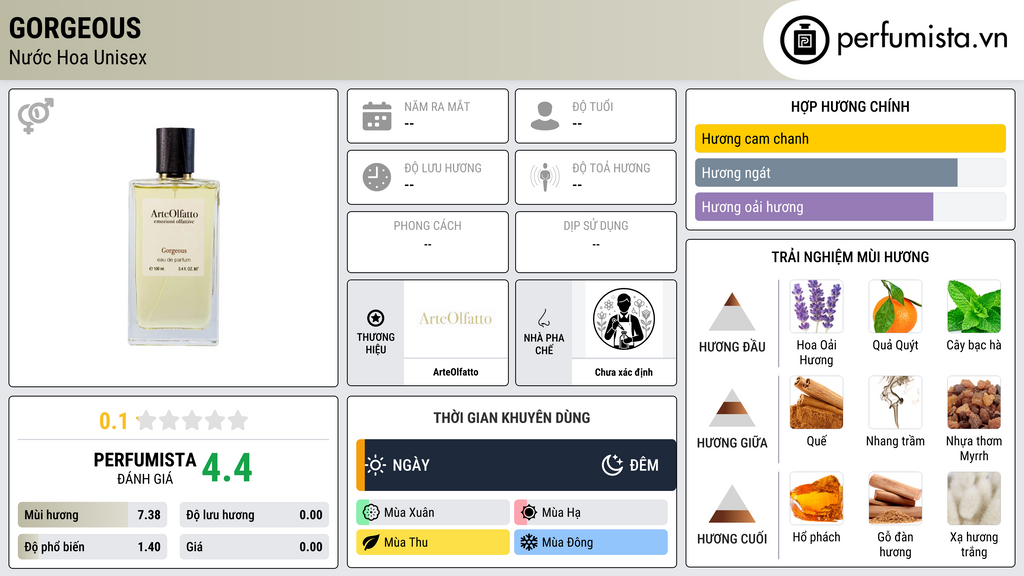Click the Chưa xác định perfumer caption
The width and height of the screenshot is (1024, 576).
pos(624,372)
